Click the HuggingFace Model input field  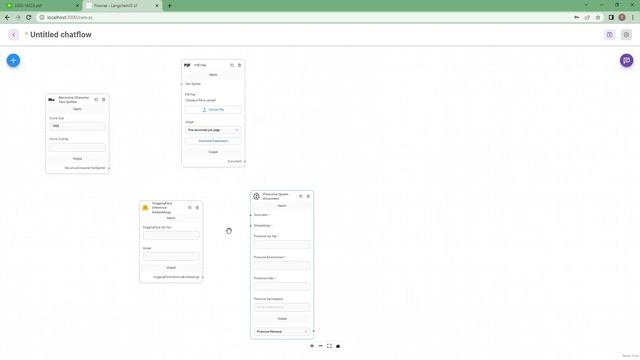click(x=171, y=256)
